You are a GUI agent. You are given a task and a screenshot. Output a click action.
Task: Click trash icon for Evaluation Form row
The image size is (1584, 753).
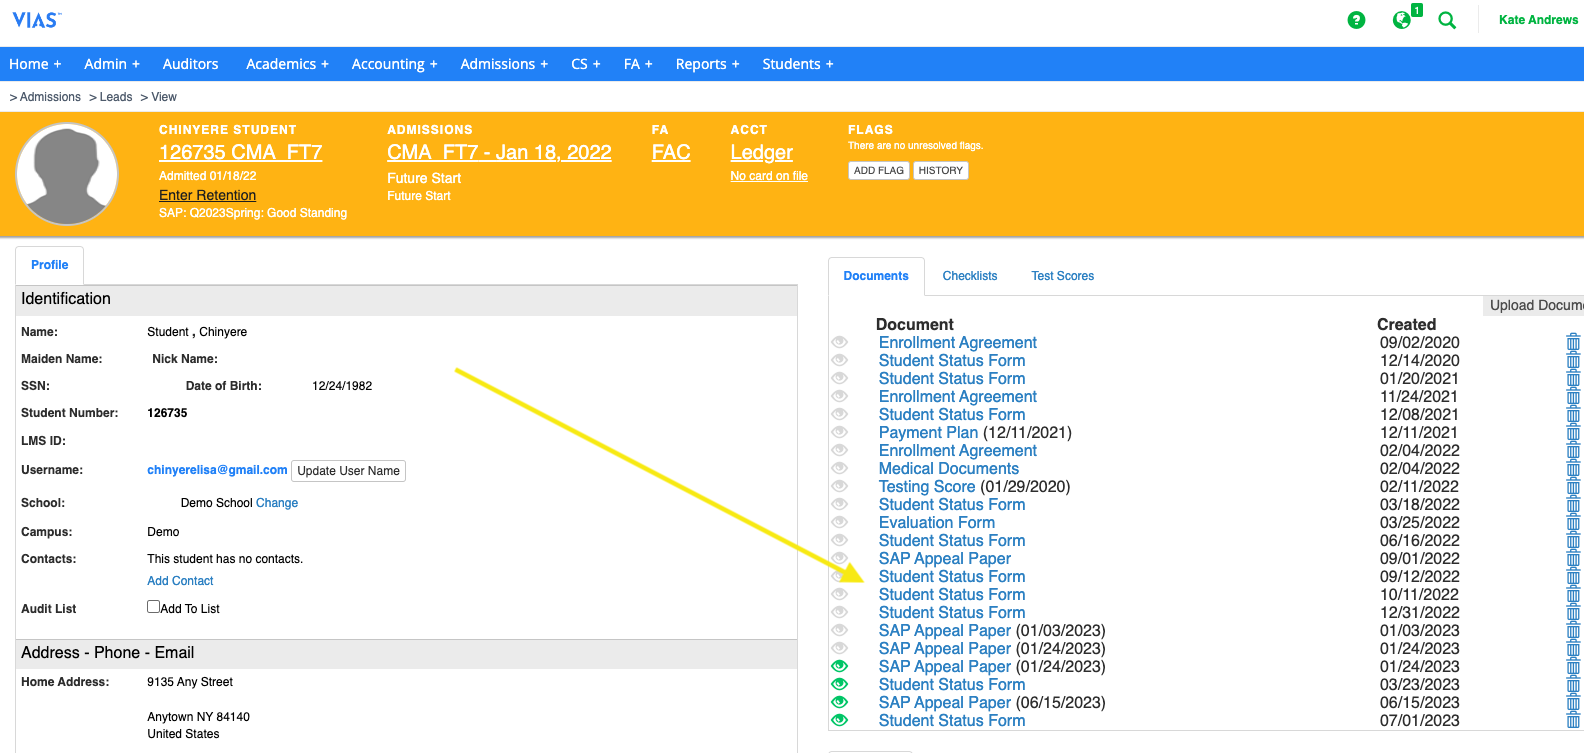(1573, 523)
